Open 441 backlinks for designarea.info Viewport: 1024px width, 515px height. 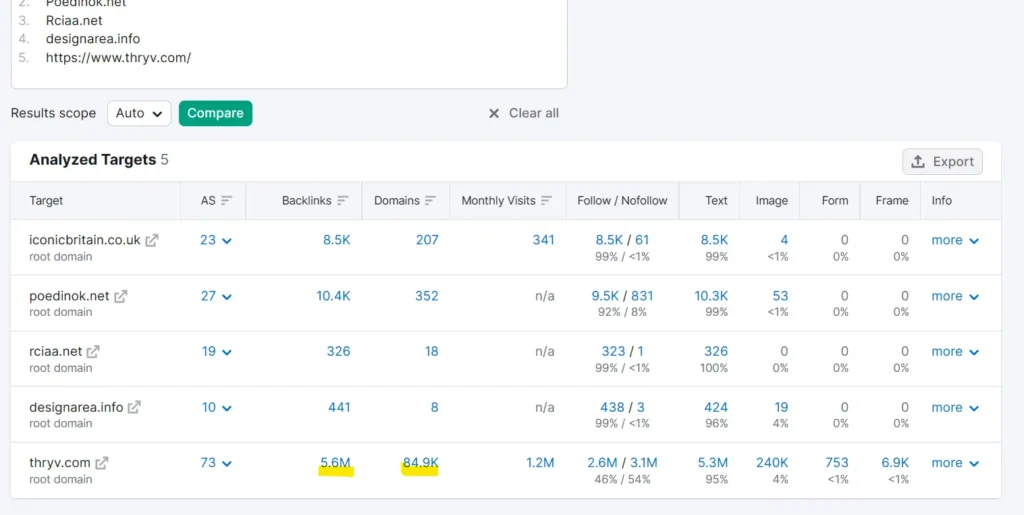[x=339, y=407]
